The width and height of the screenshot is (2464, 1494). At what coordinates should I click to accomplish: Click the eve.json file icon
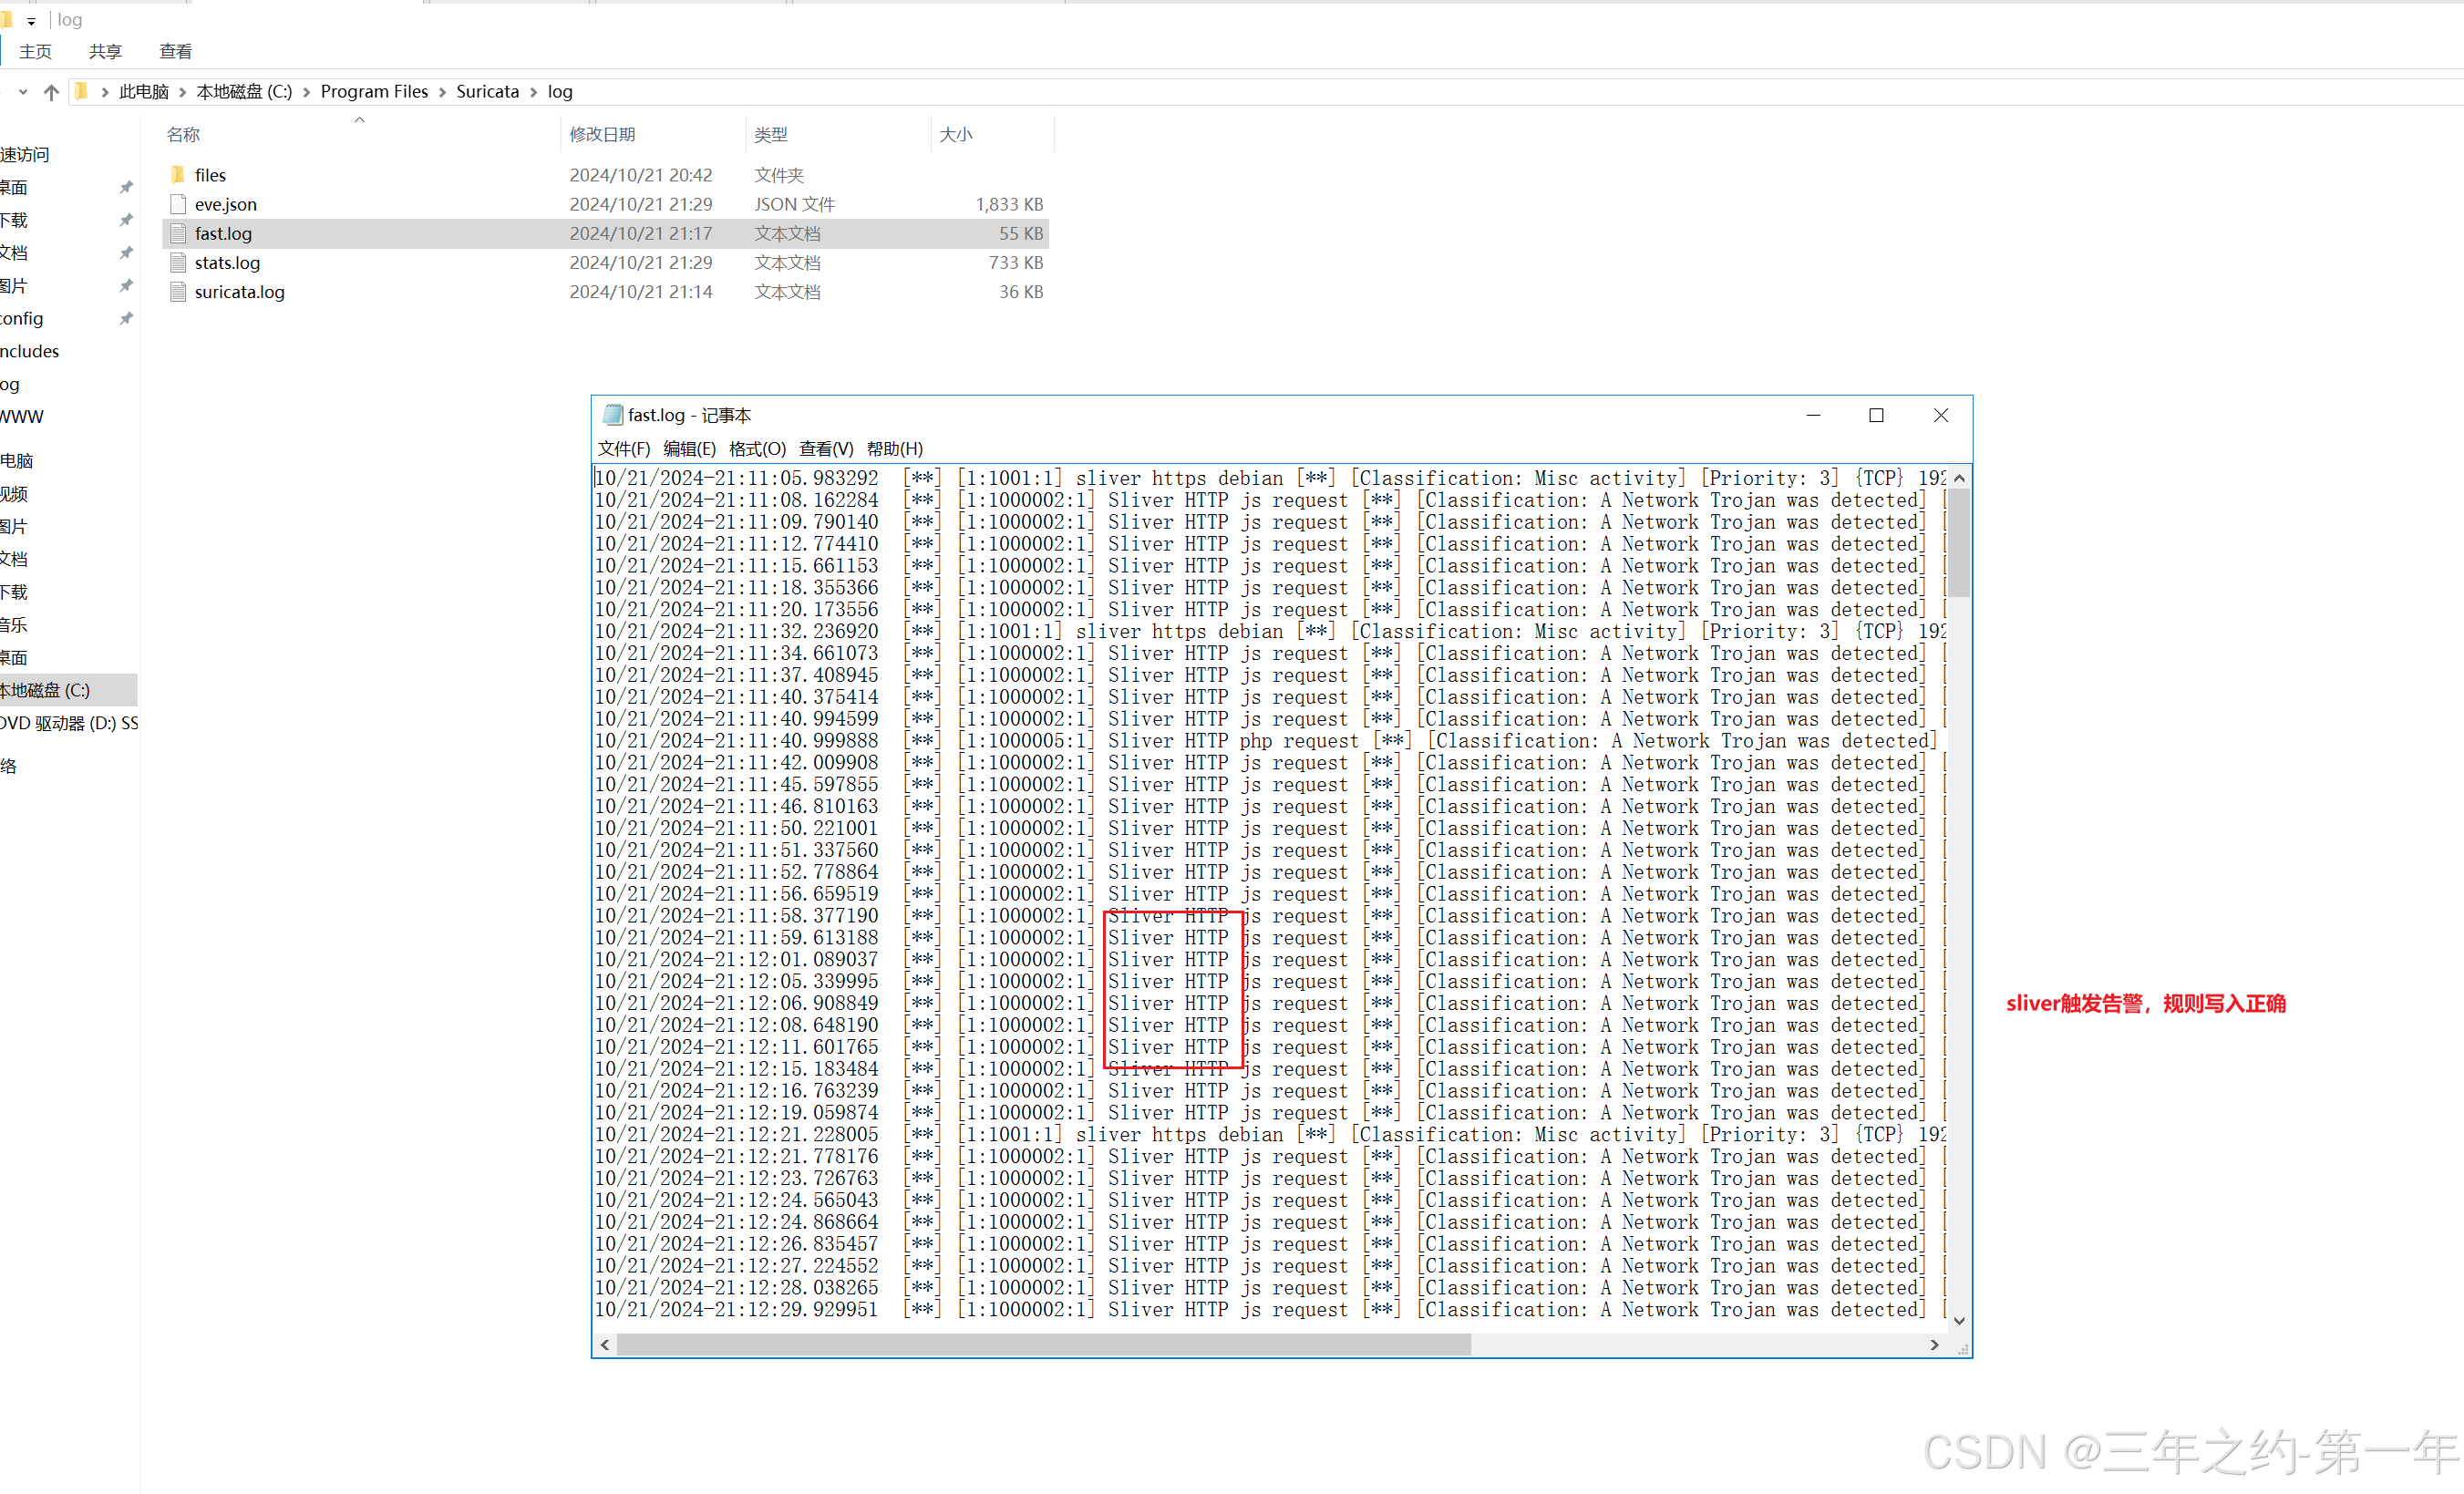tap(178, 204)
